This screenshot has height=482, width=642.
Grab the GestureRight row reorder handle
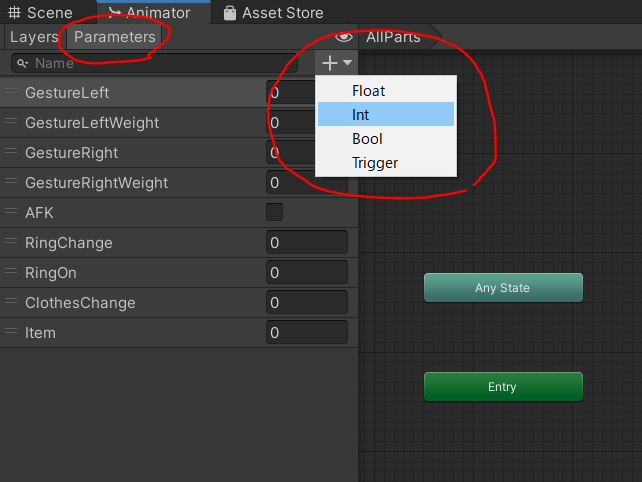tap(11, 151)
